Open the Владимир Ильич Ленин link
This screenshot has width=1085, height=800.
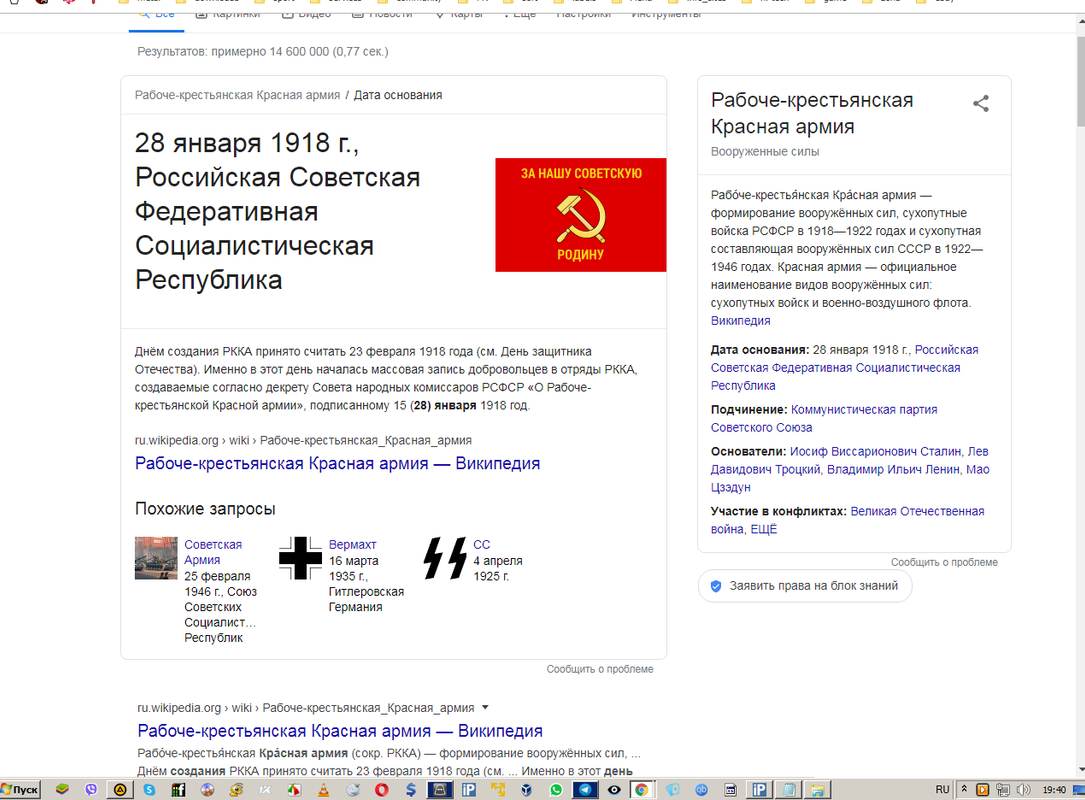coord(893,469)
